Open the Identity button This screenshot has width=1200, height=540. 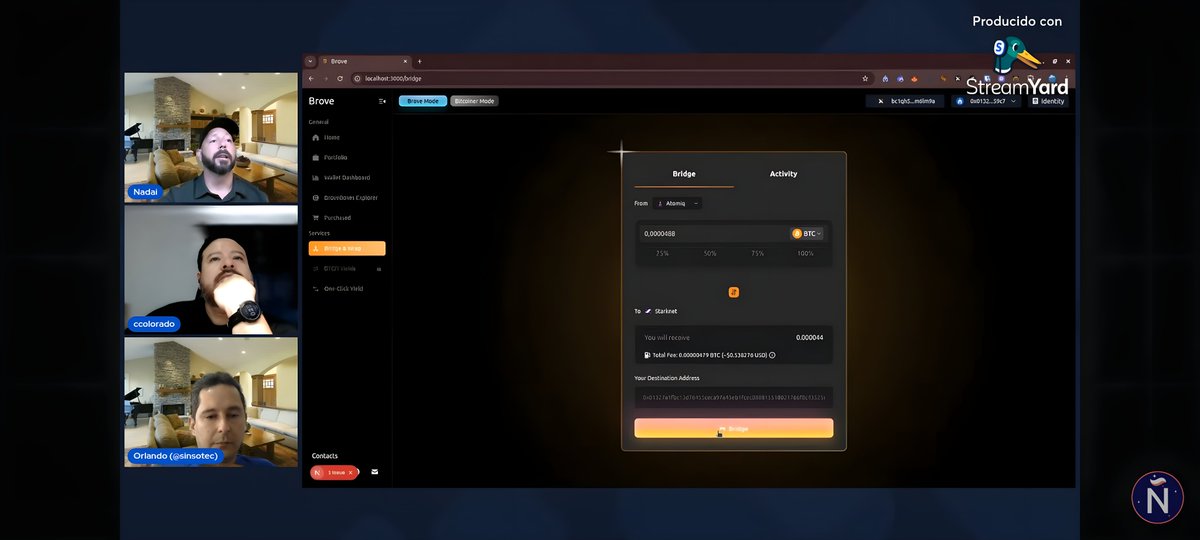coord(1048,101)
